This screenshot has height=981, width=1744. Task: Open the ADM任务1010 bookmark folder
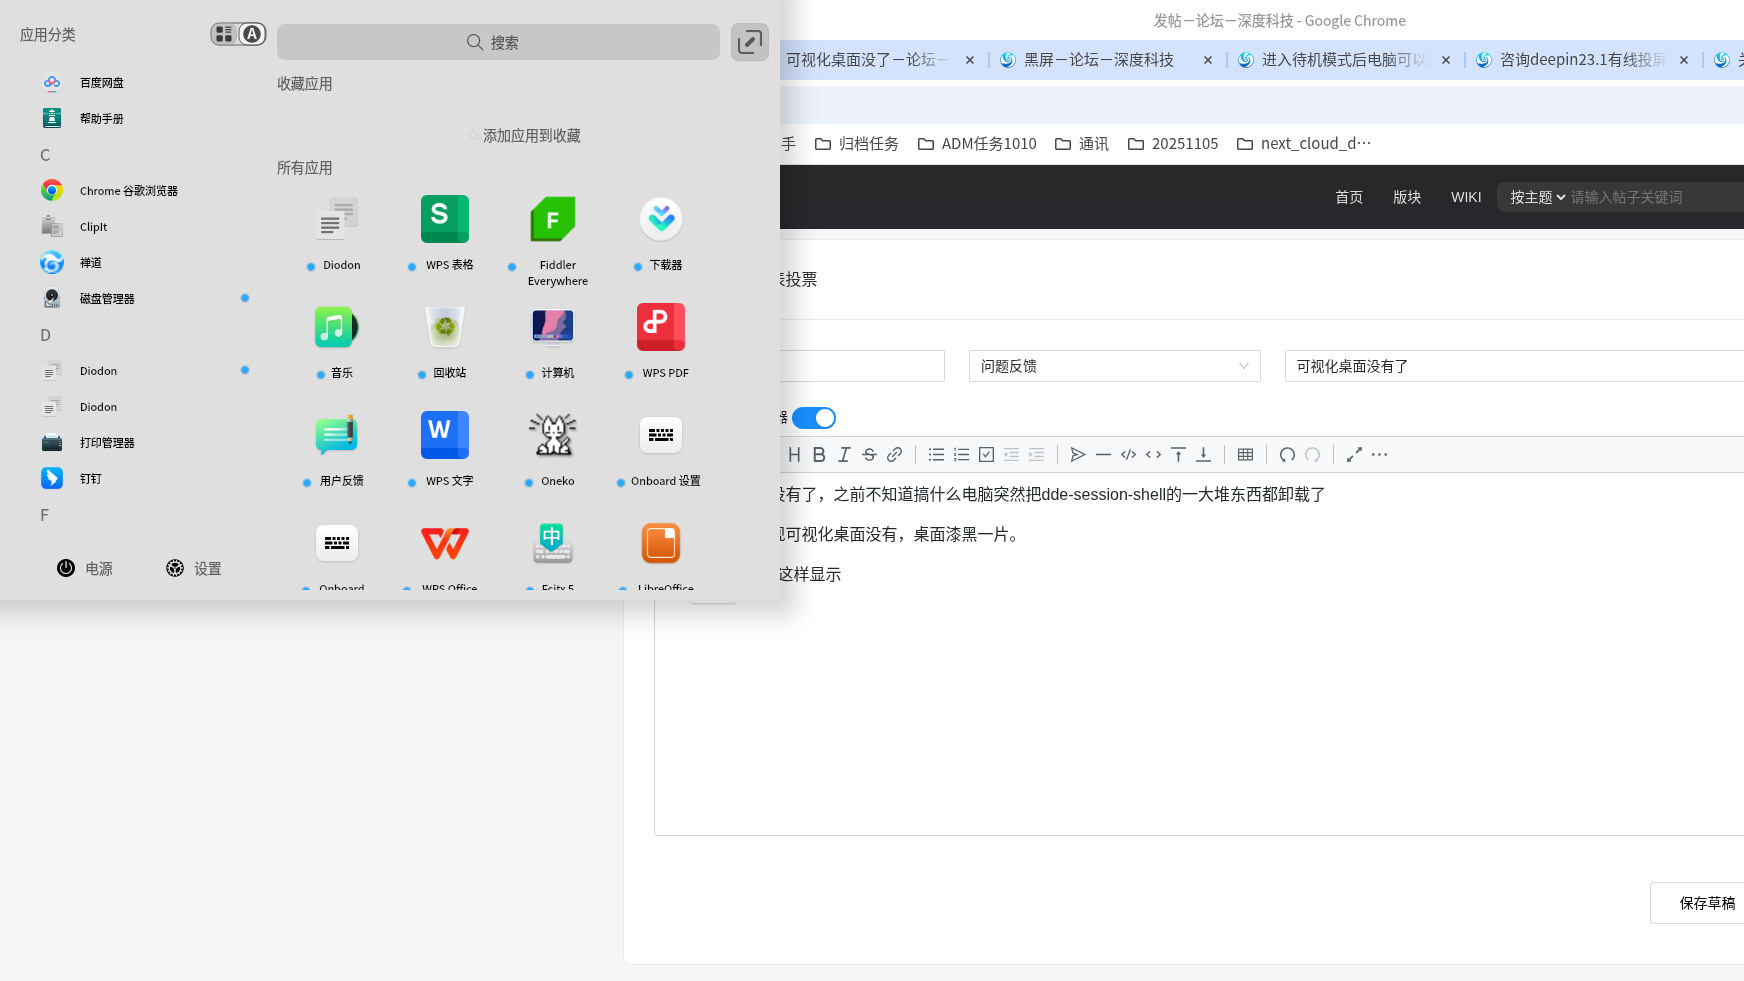click(x=977, y=144)
